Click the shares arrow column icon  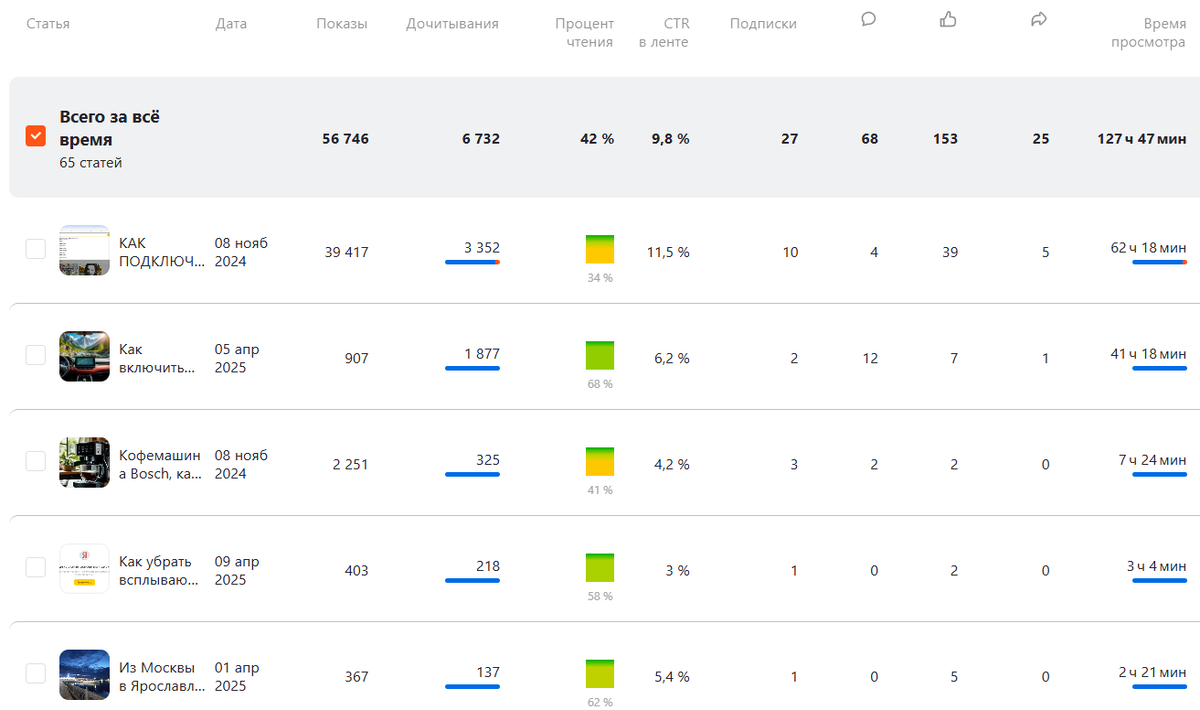(x=1038, y=19)
